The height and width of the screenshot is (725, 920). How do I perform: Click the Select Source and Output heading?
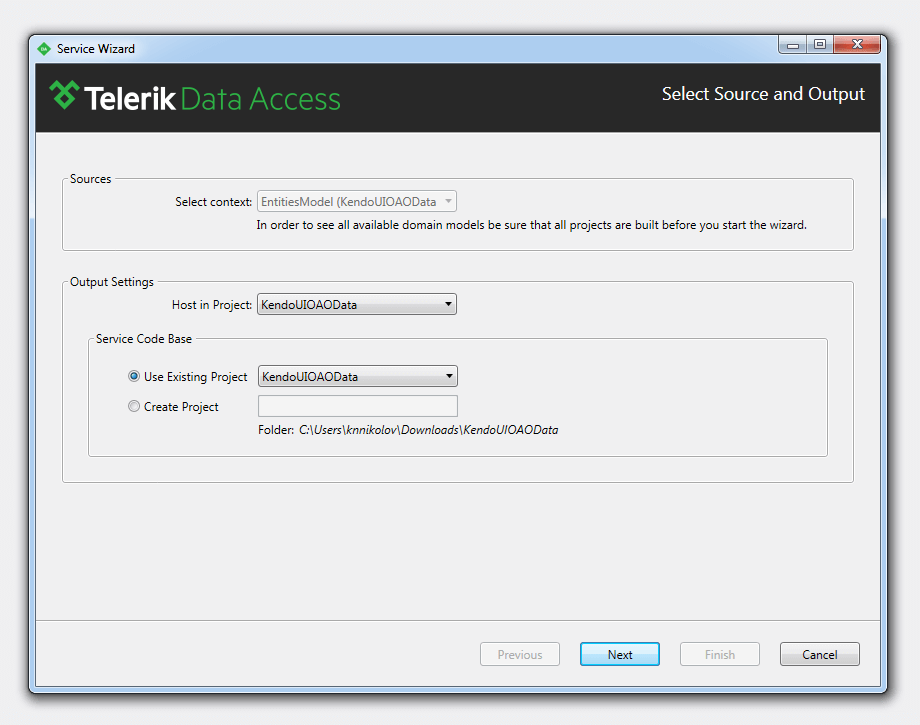[763, 94]
